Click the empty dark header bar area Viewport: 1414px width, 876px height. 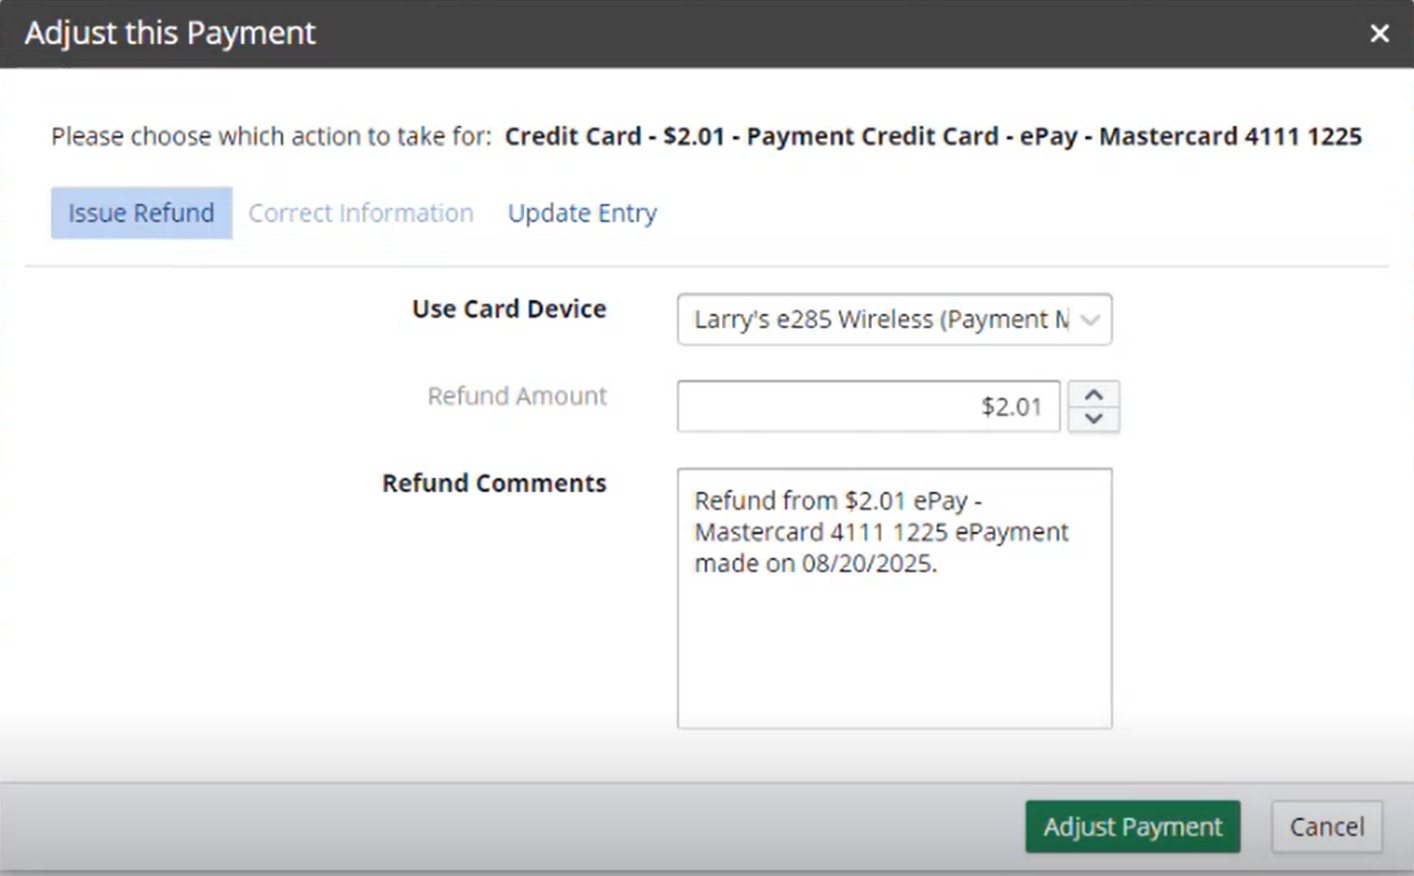pos(800,33)
